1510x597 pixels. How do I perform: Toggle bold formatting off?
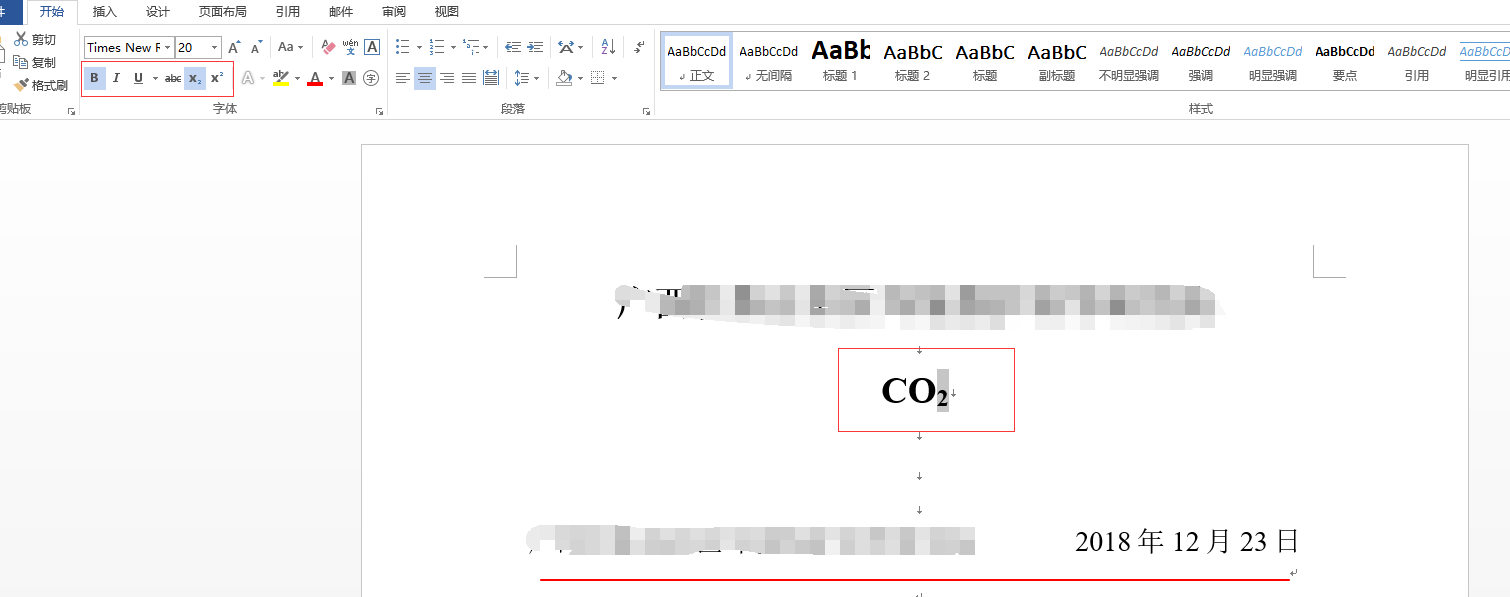click(94, 78)
